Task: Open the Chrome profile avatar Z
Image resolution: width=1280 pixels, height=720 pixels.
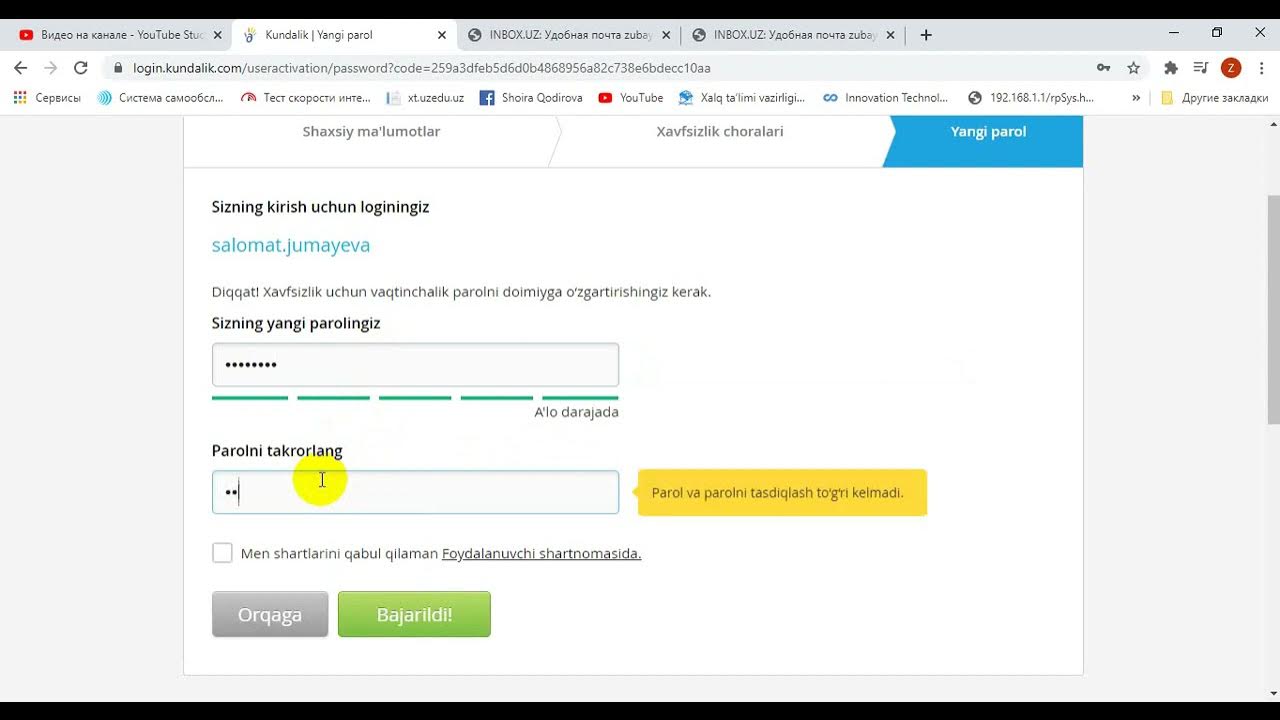Action: coord(1231,68)
